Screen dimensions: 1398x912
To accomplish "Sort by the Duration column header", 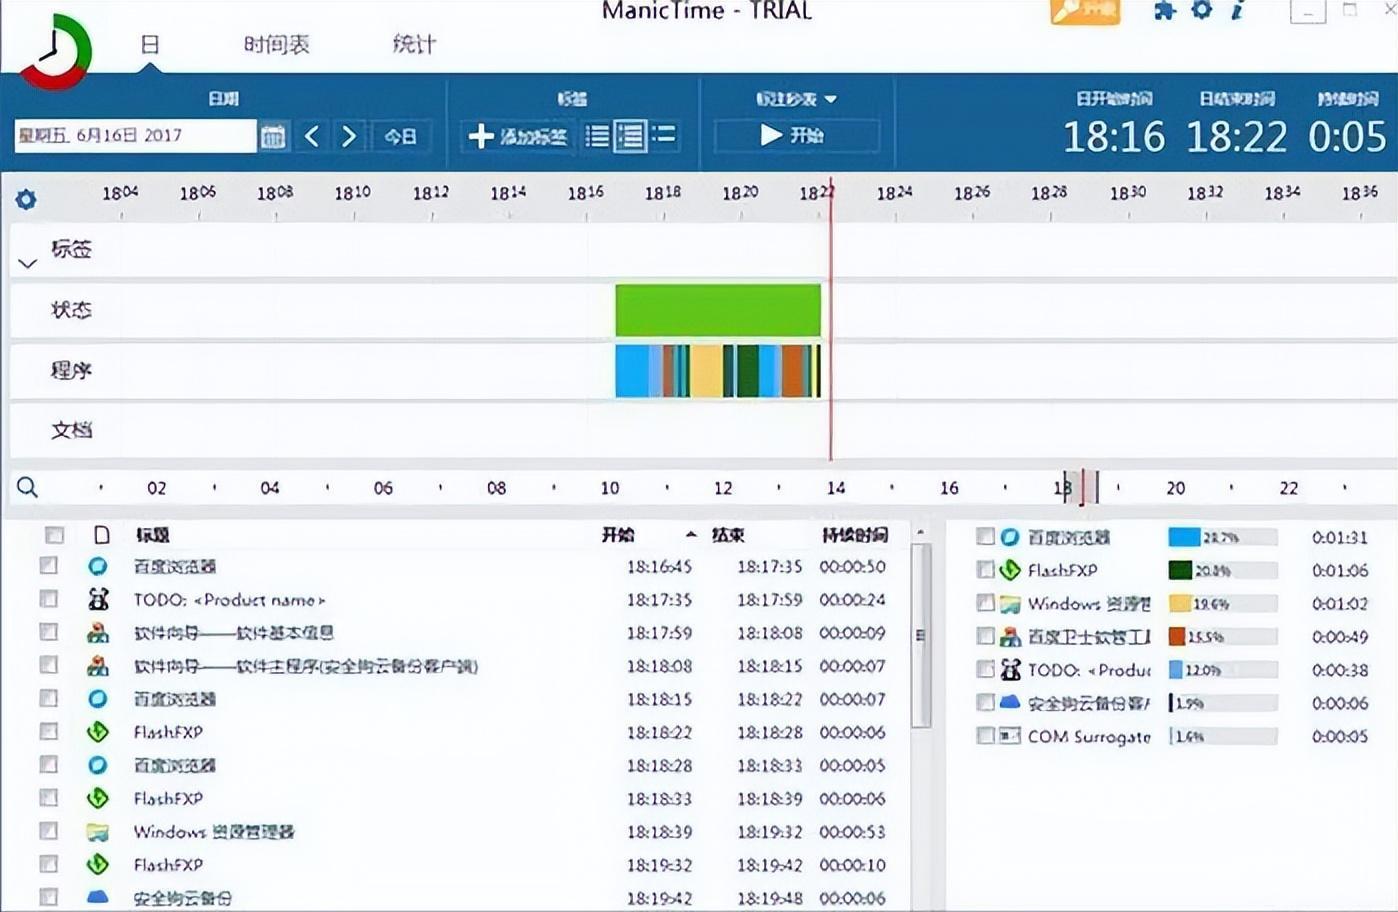I will [x=854, y=535].
